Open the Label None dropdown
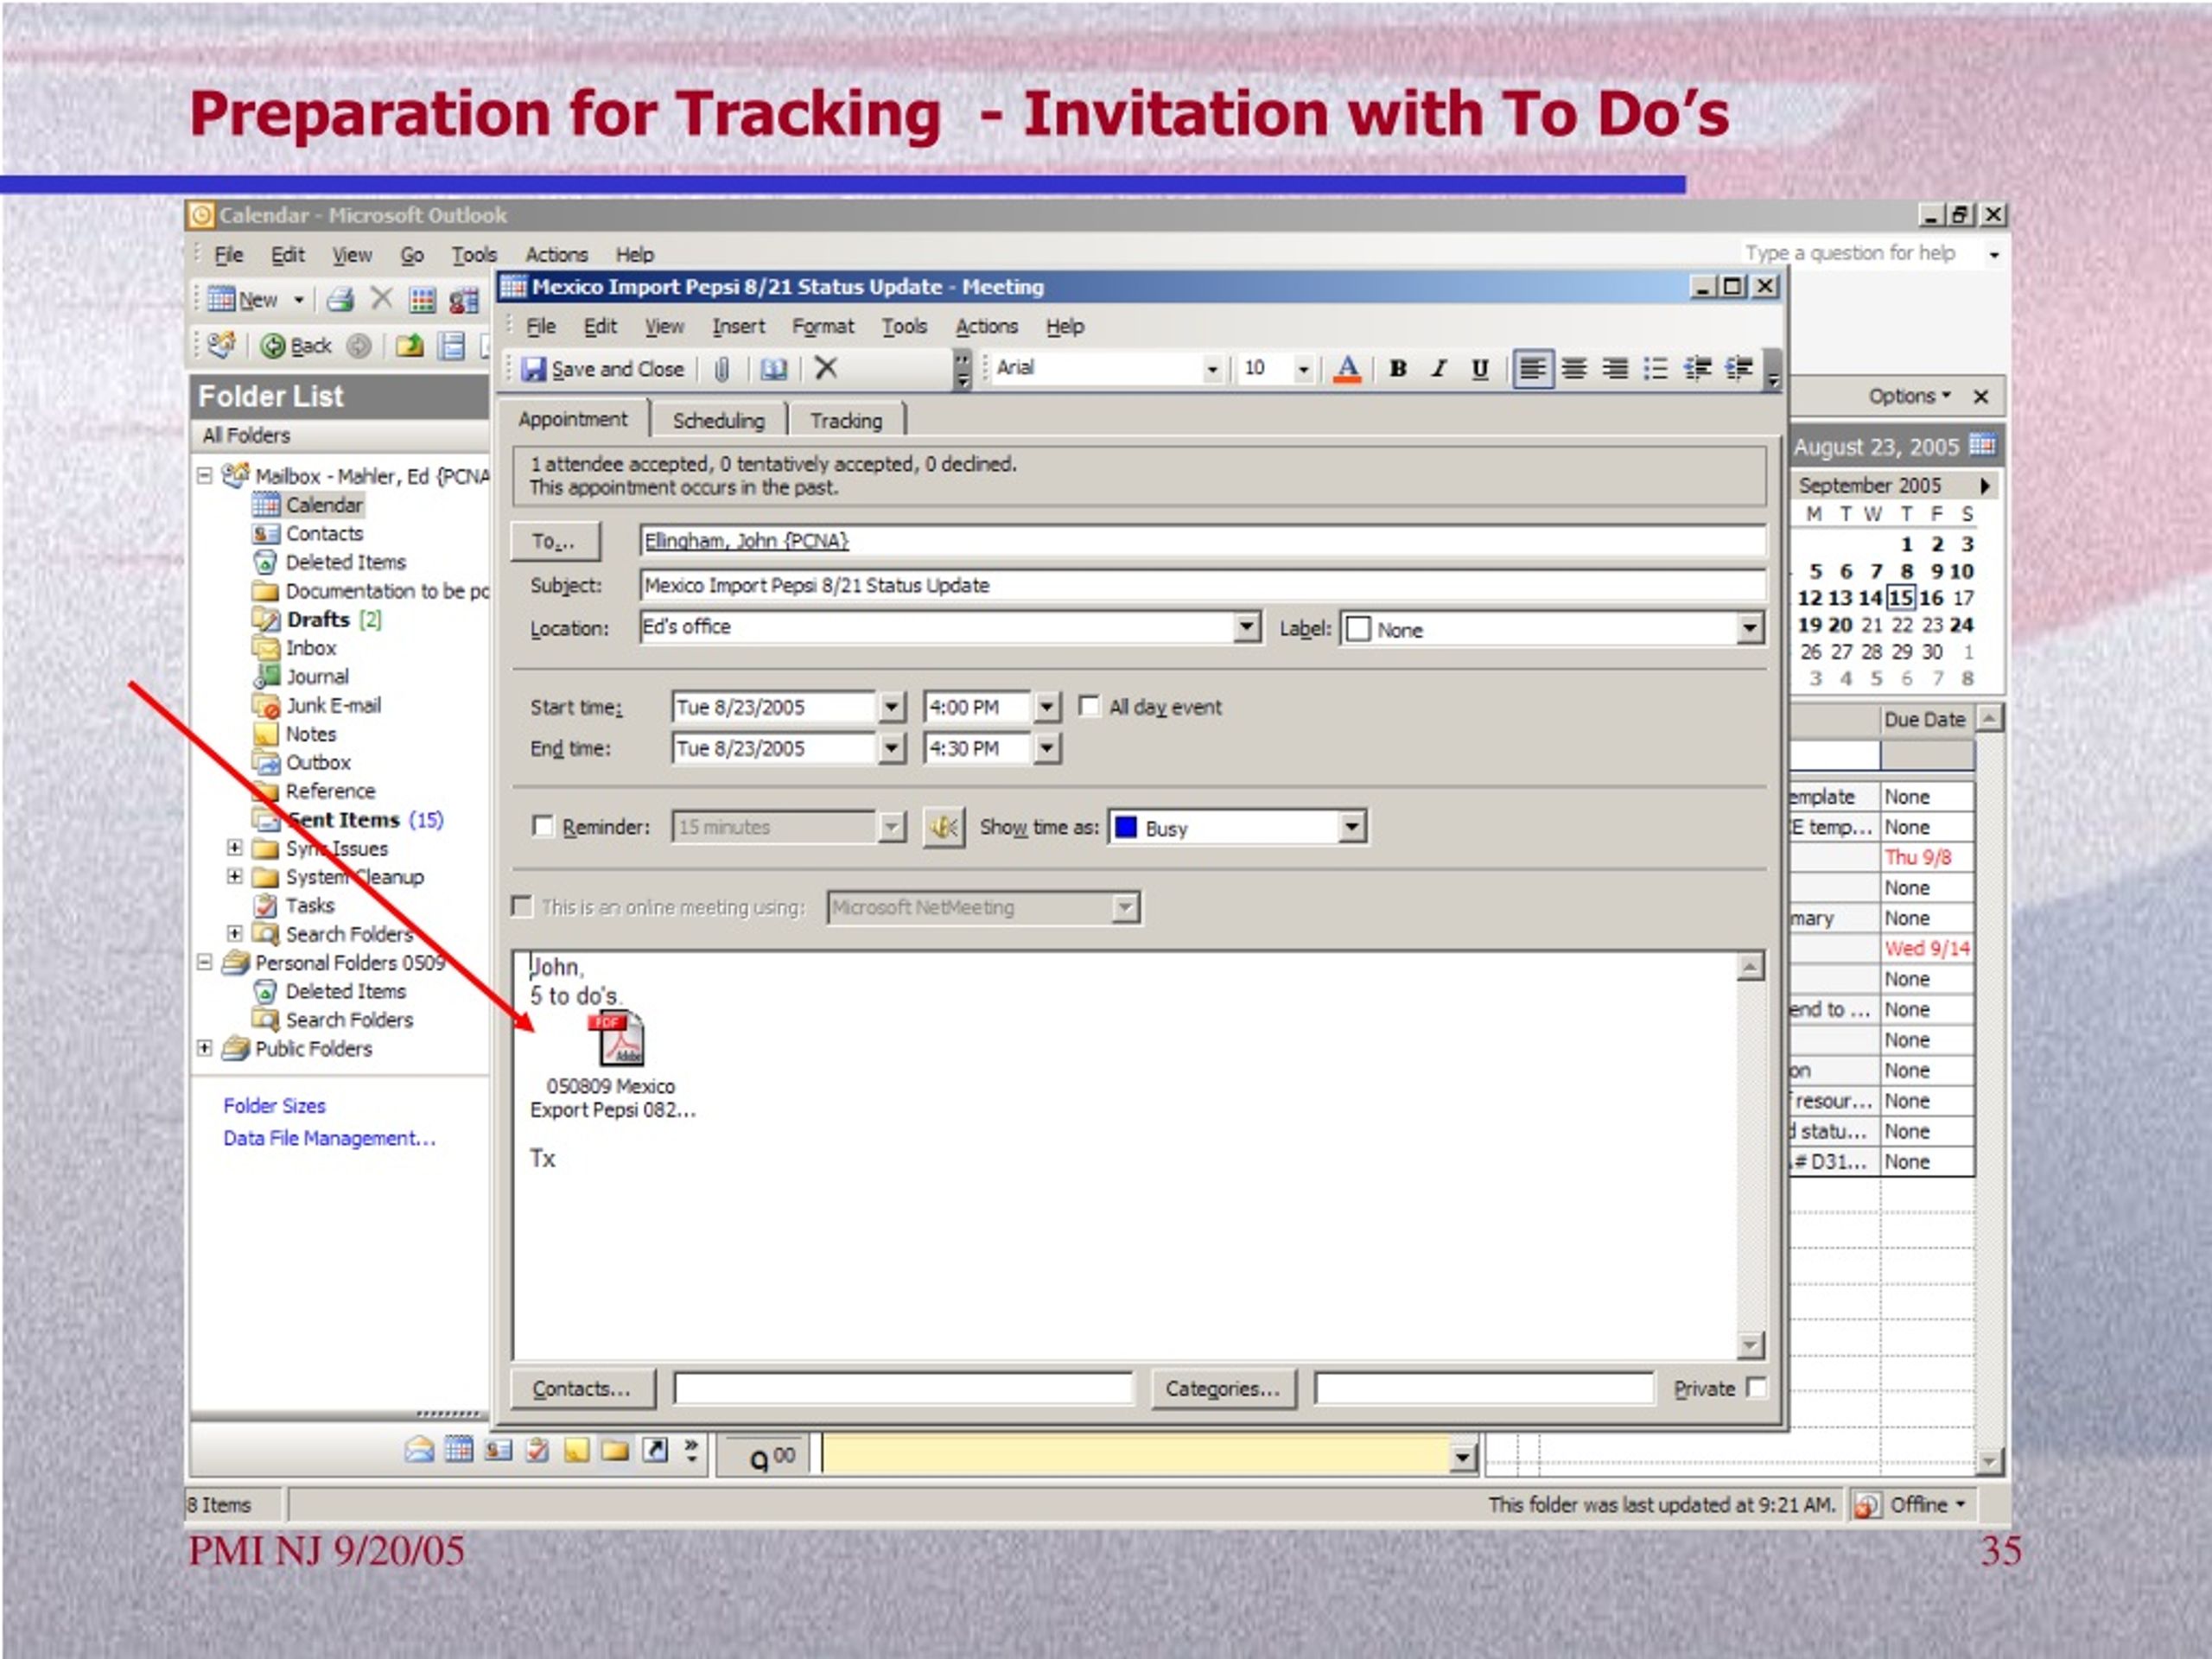This screenshot has width=2212, height=1659. click(x=1749, y=629)
